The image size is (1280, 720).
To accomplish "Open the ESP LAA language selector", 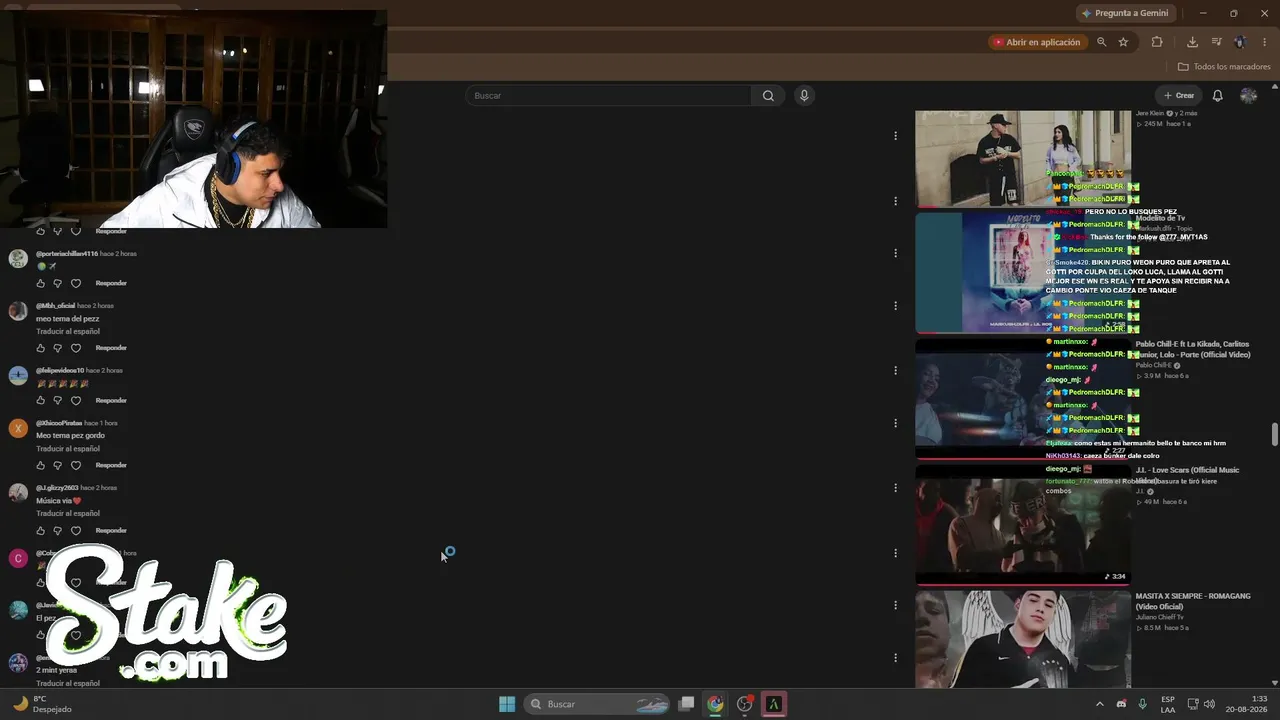I will click(1168, 704).
